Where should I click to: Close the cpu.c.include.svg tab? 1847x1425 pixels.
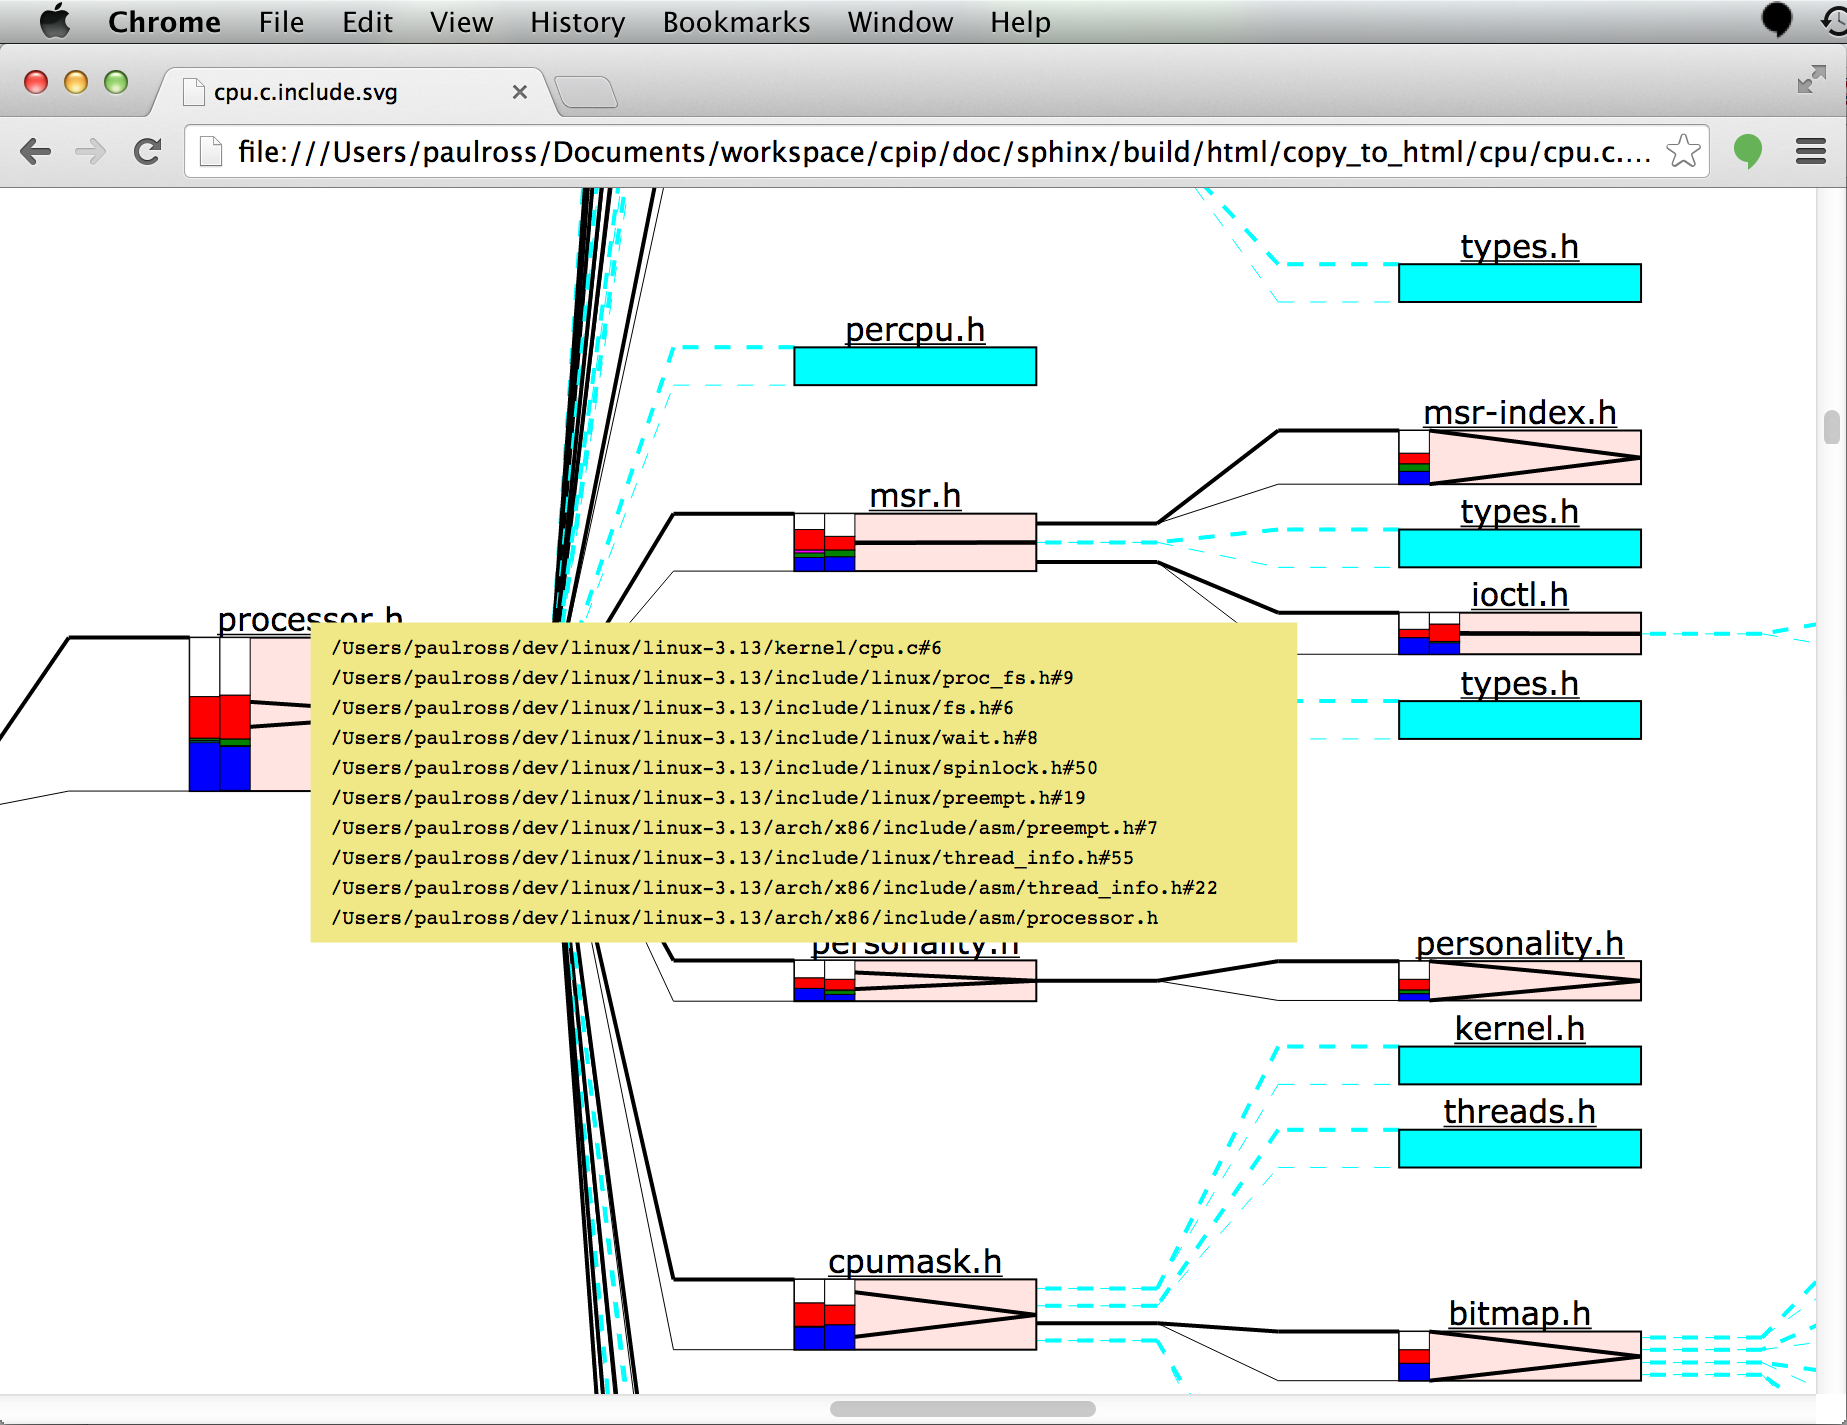[520, 92]
